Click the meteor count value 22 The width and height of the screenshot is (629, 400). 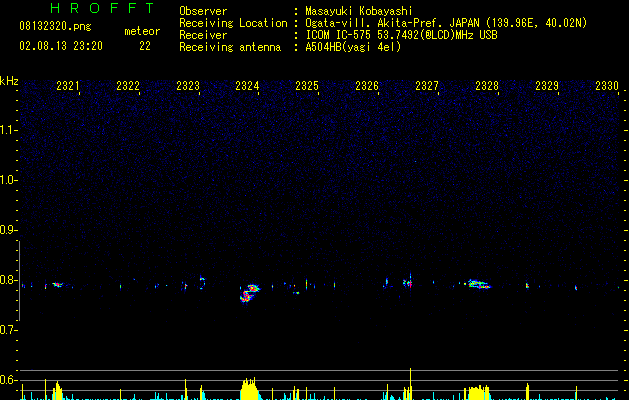click(145, 46)
